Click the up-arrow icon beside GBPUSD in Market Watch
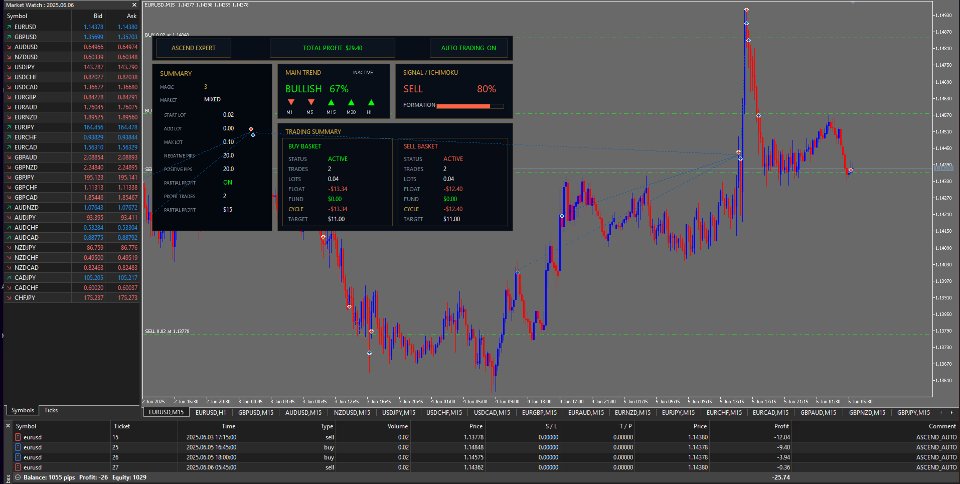Screen dimensions: 960x484 (x=9, y=37)
